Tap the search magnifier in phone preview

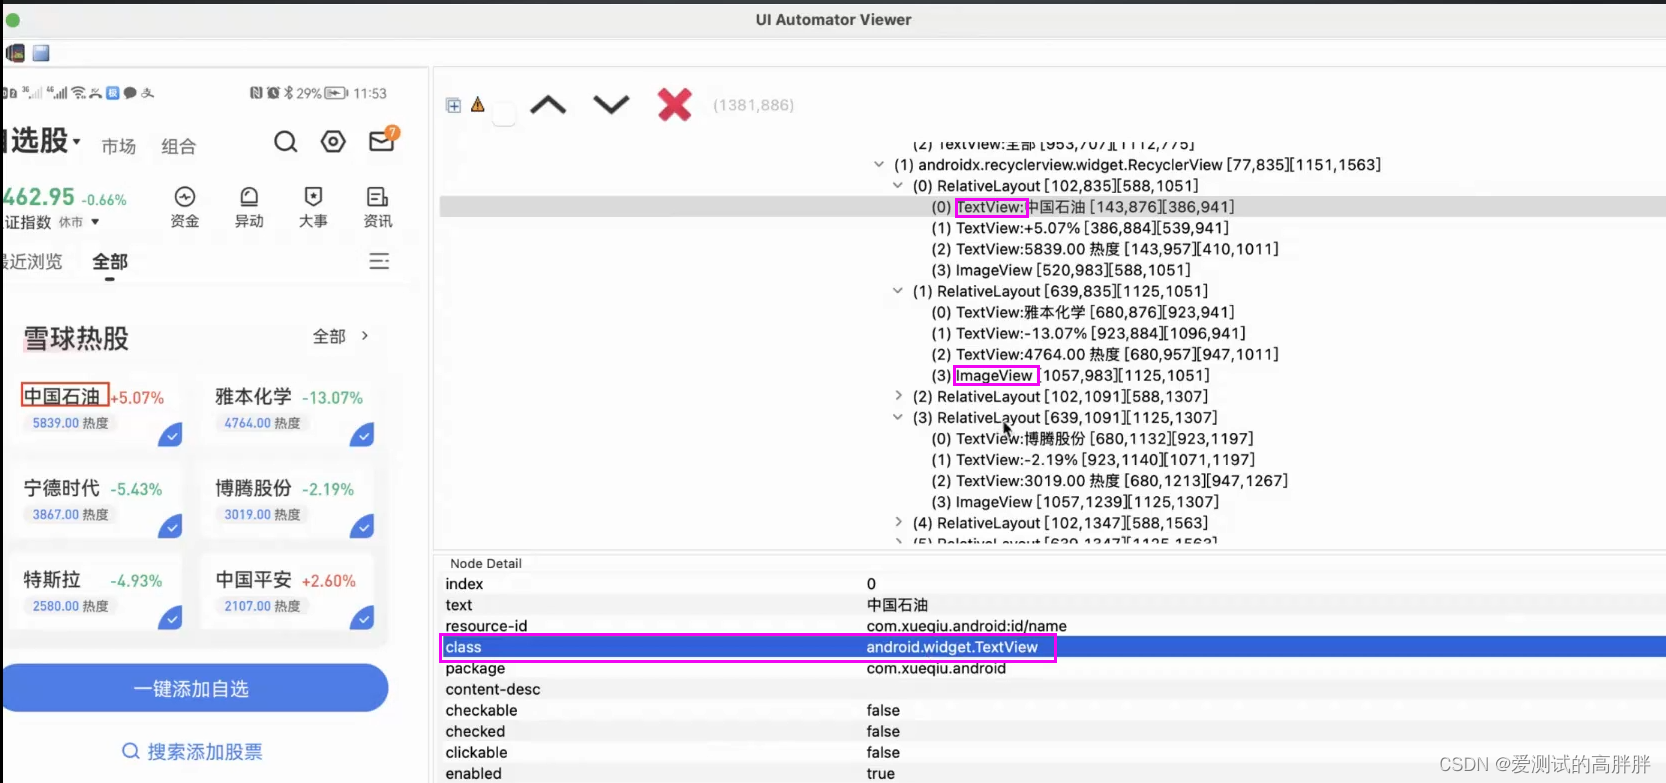tap(286, 142)
